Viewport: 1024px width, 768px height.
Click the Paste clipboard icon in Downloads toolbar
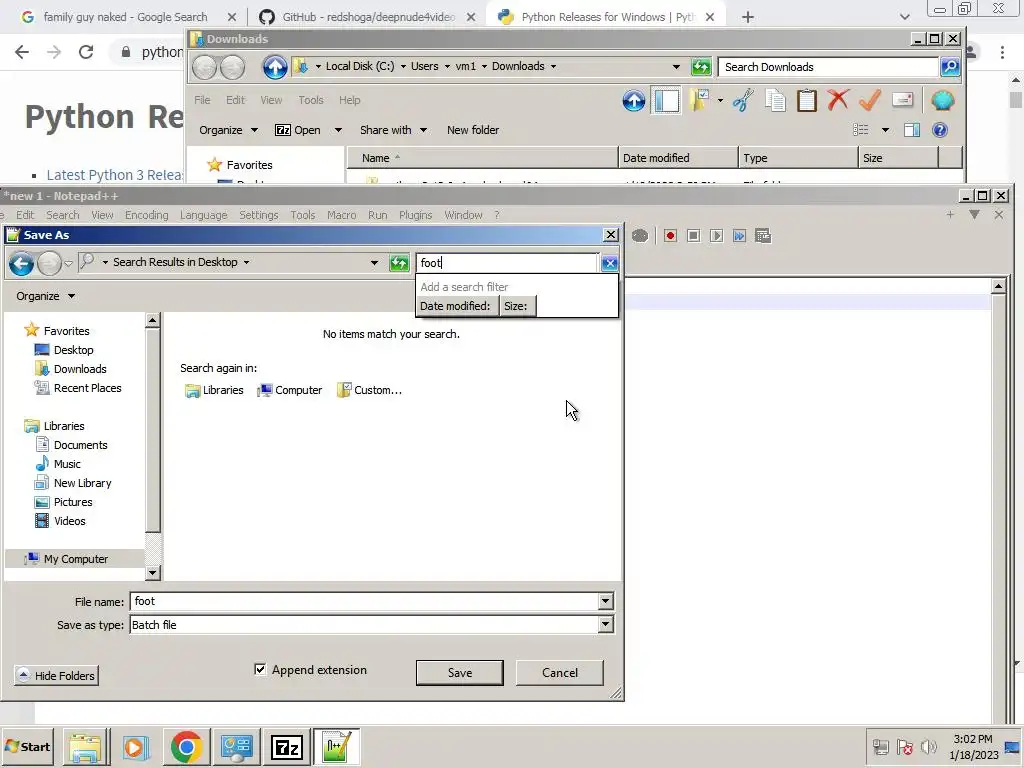tap(807, 101)
